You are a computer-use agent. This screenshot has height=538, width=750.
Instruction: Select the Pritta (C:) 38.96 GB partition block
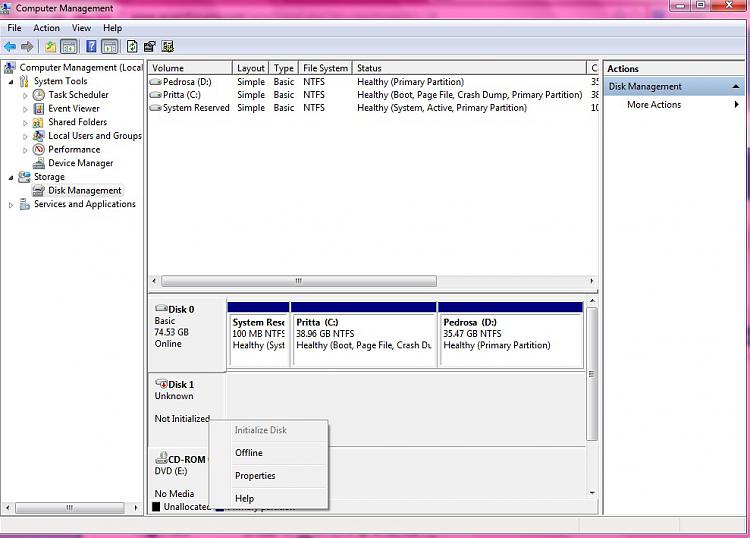[364, 335]
